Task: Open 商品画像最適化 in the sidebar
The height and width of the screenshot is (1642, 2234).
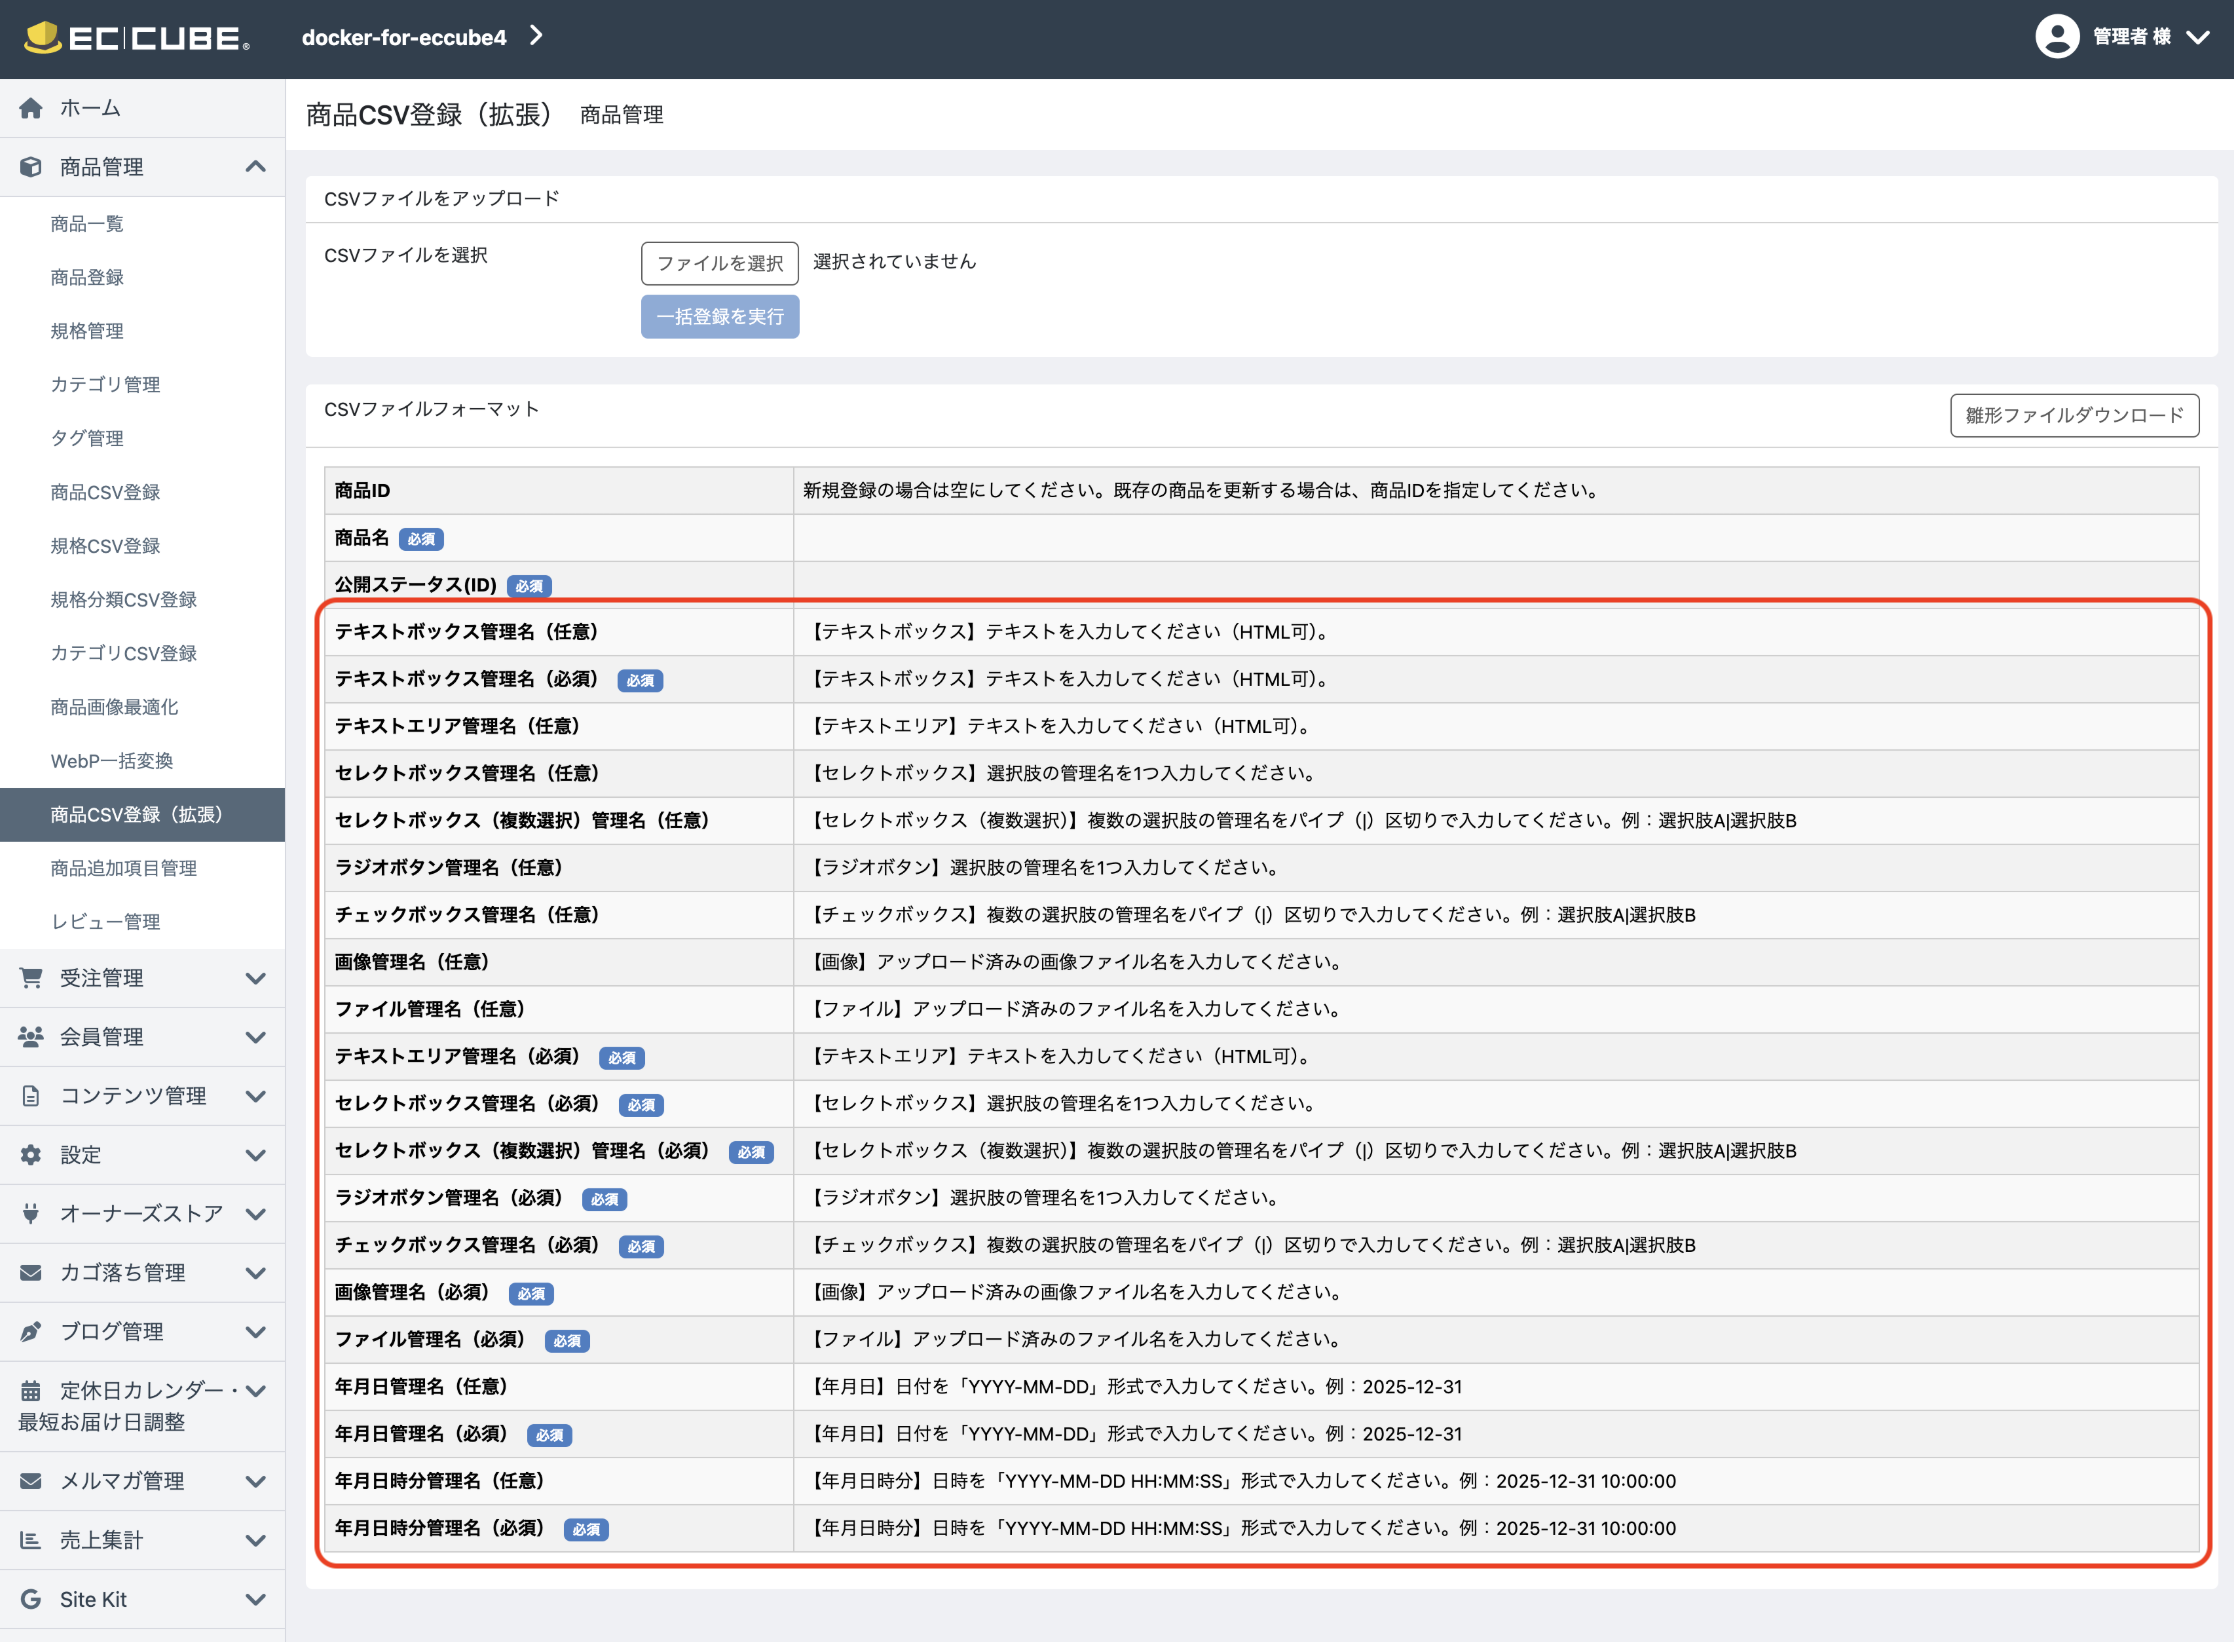Action: [142, 707]
